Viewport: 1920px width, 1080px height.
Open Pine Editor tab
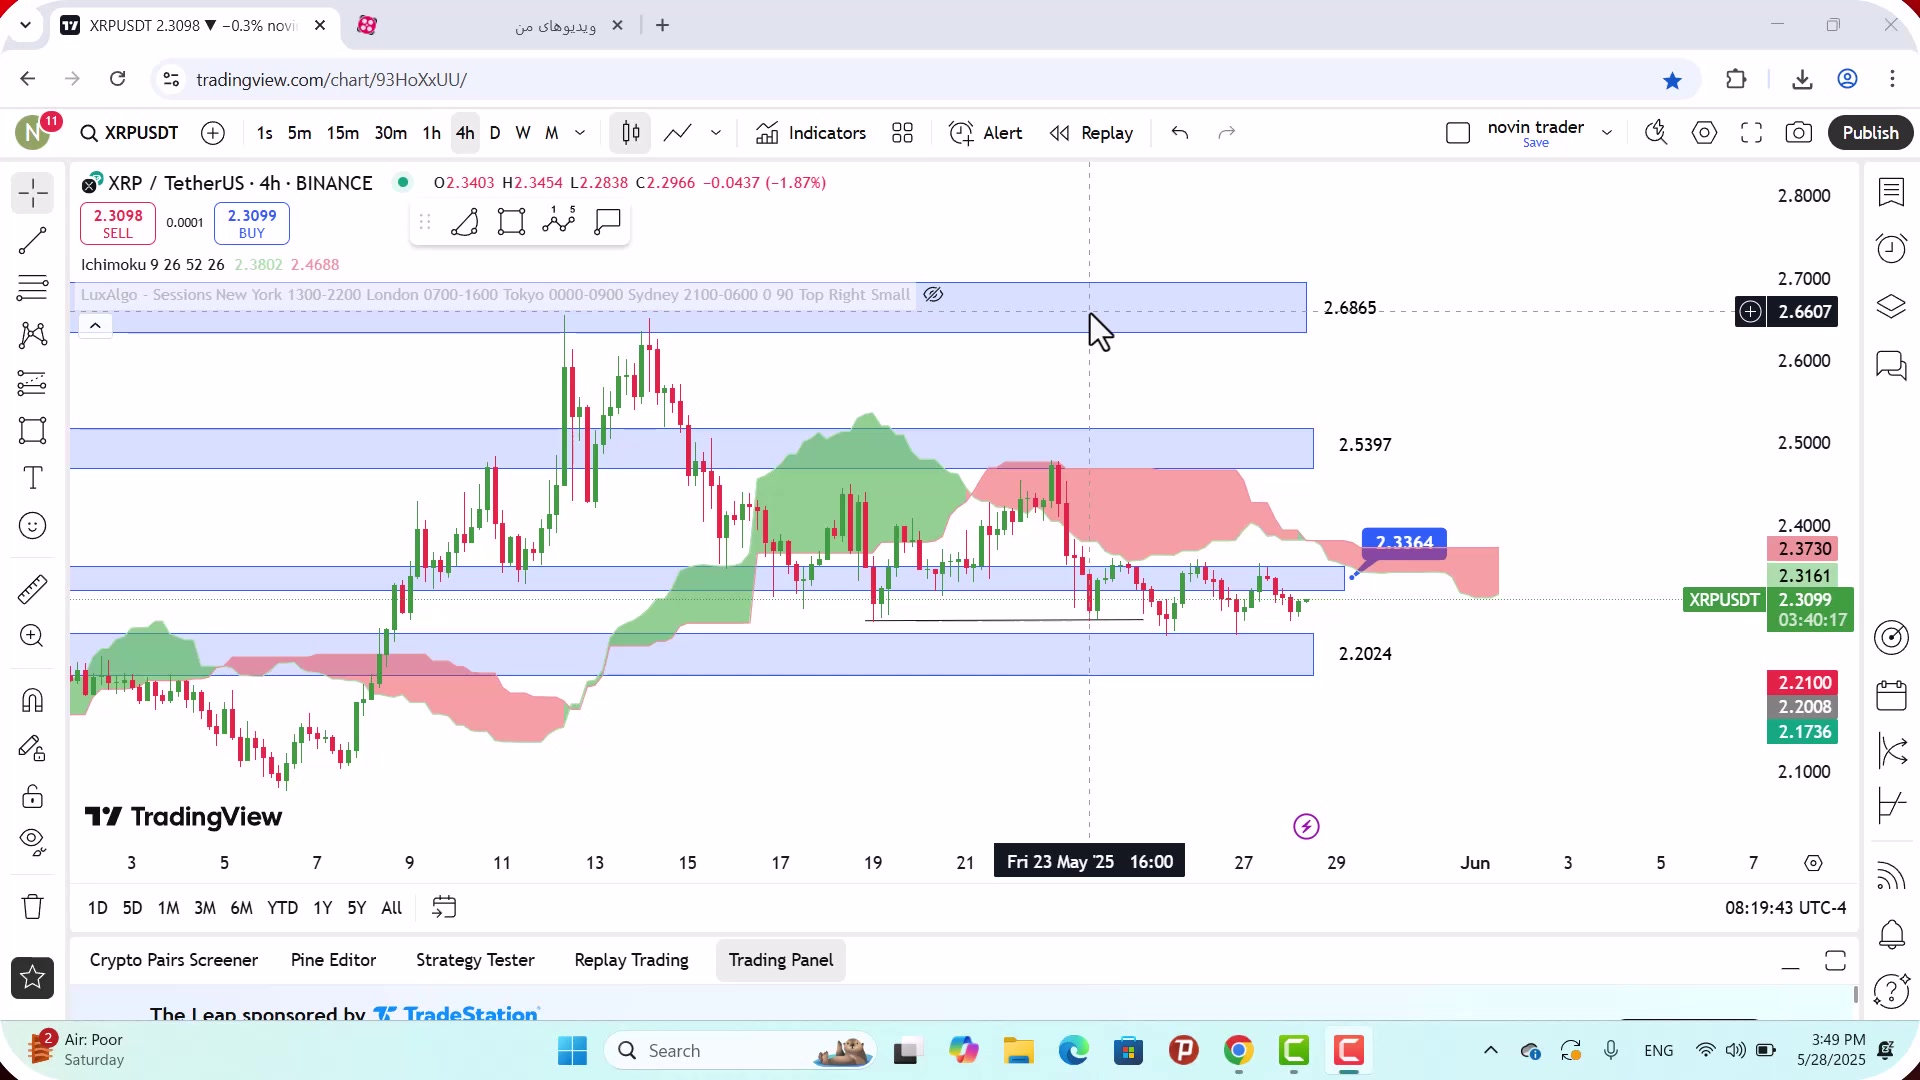pos(333,960)
